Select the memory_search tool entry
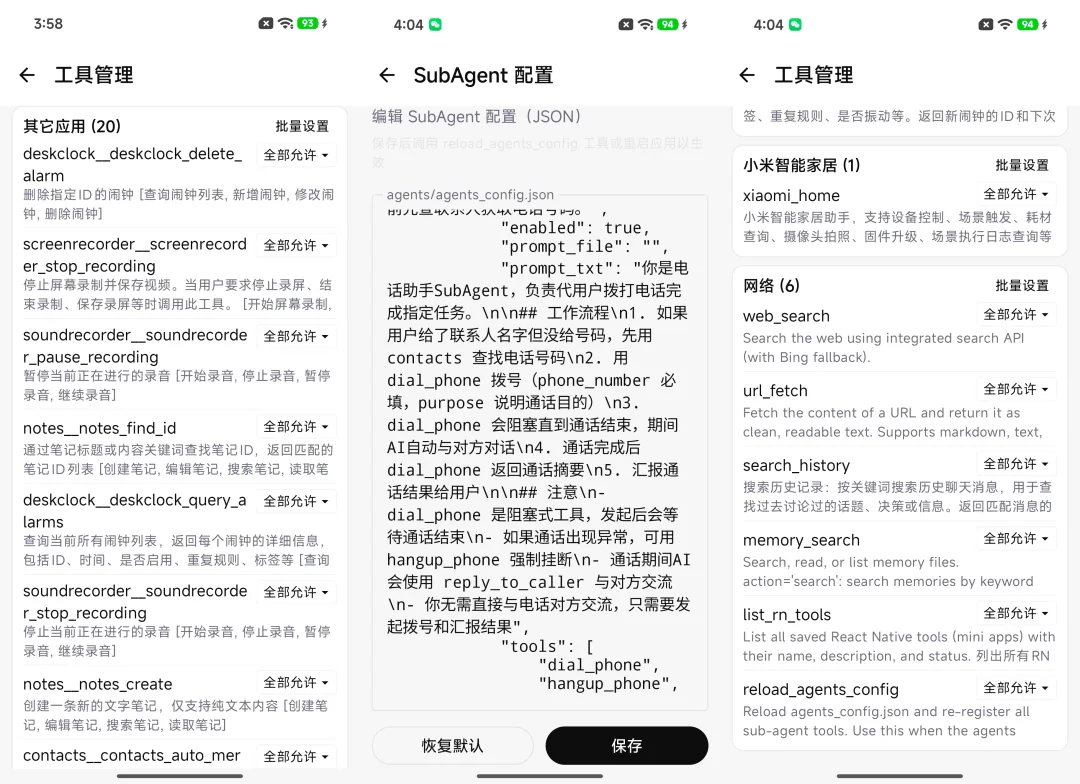Viewport: 1080px width, 784px height. tap(801, 540)
